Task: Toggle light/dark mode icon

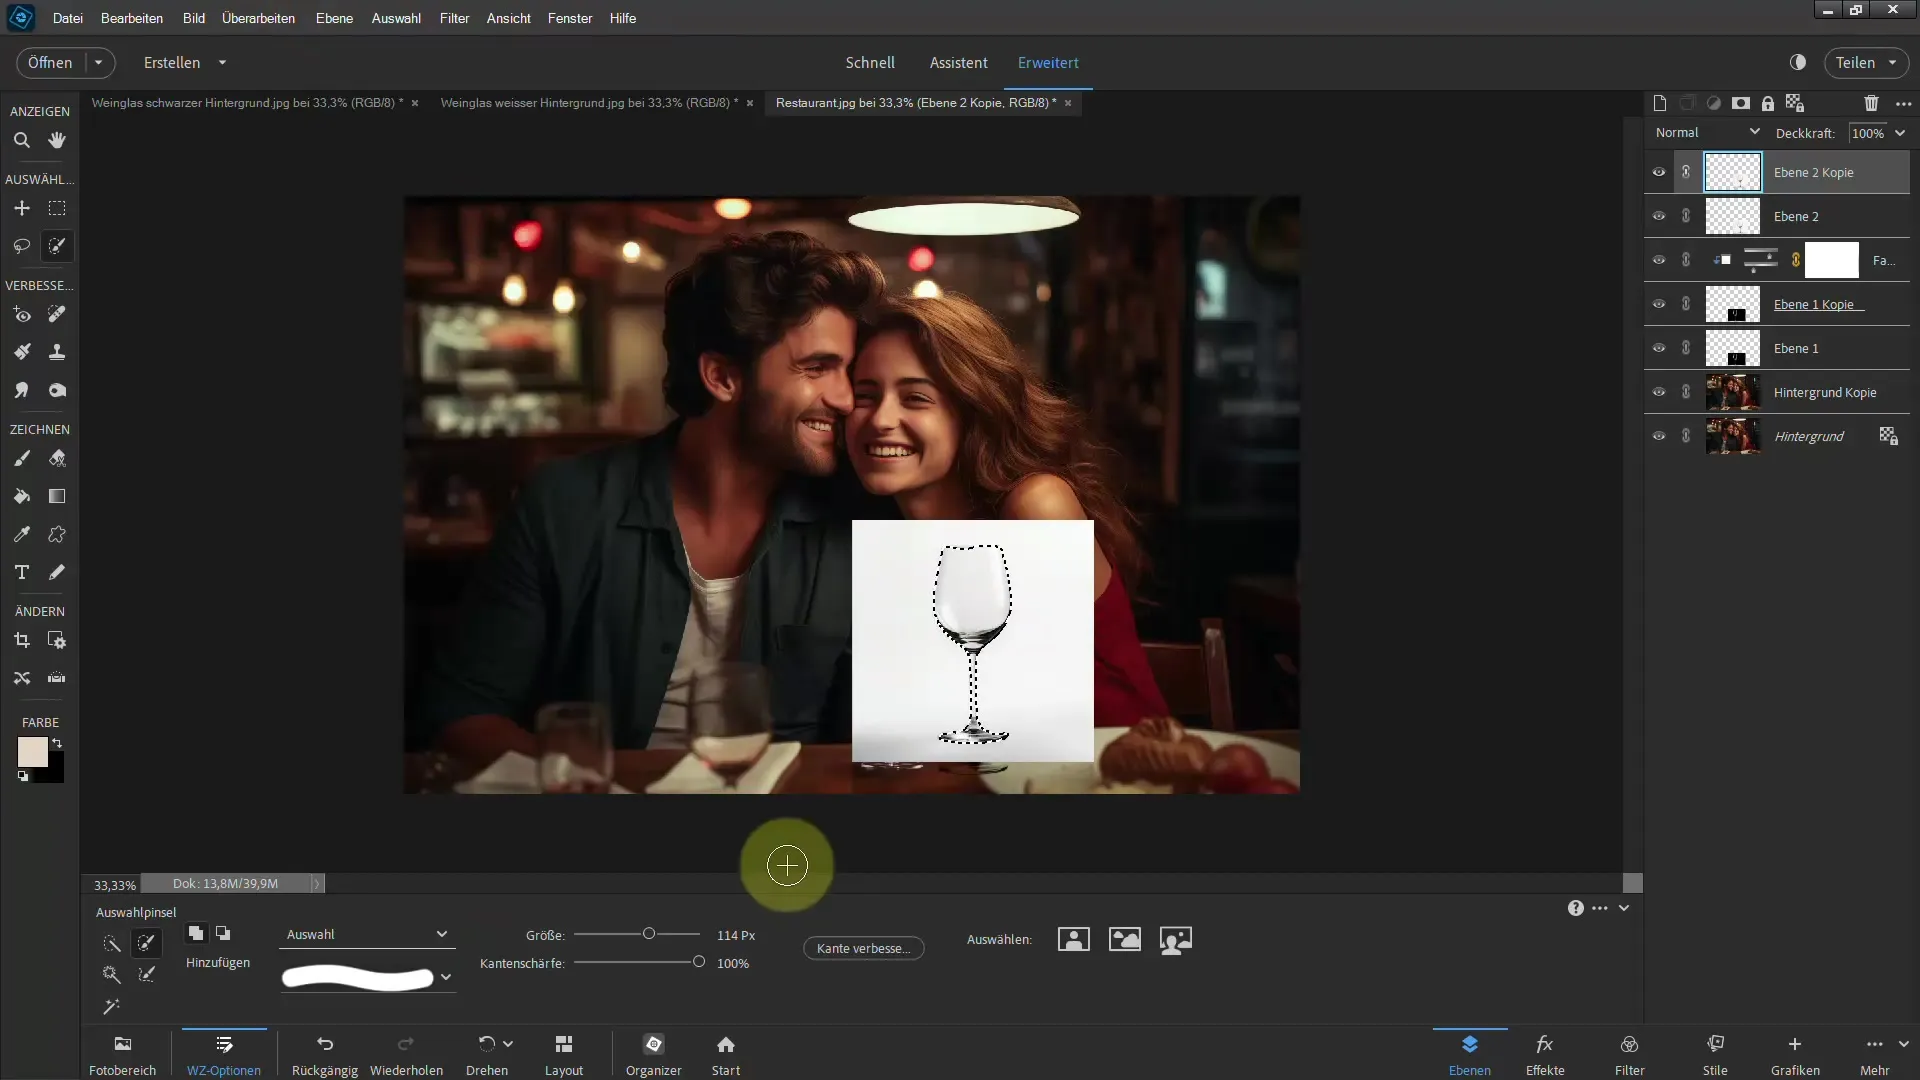Action: 1798,62
